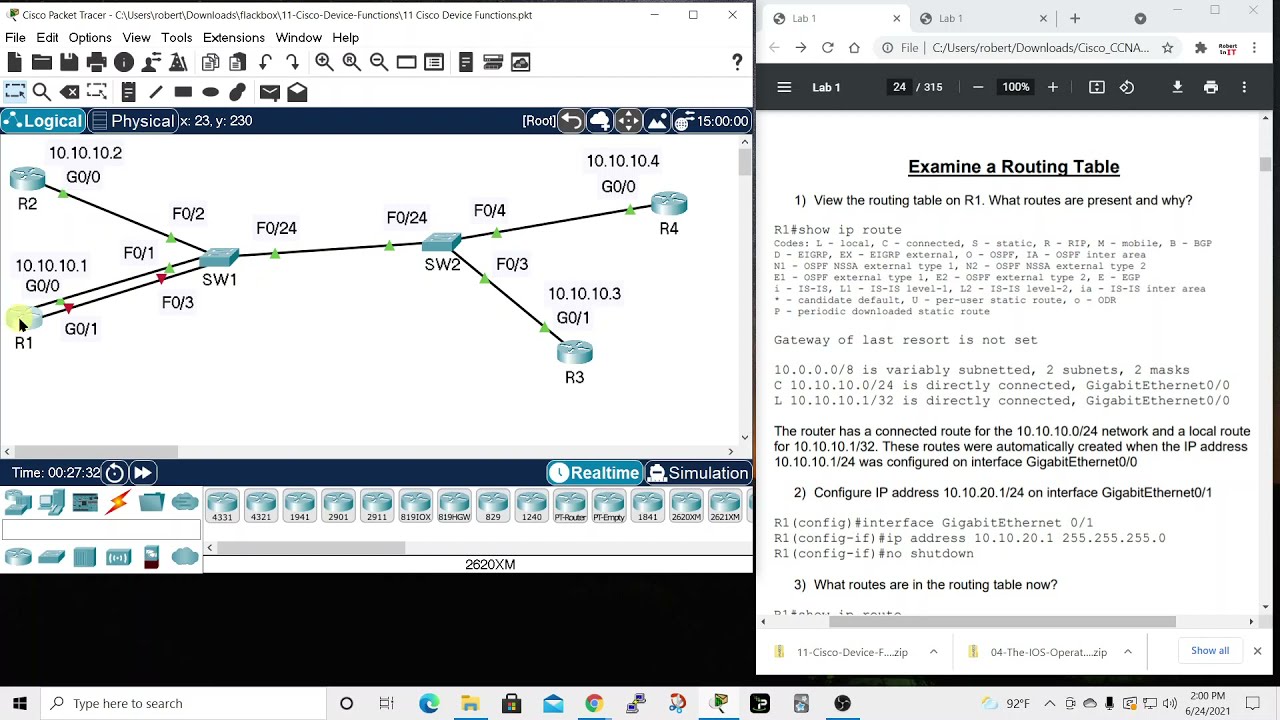Bookmark this page with the star

click(x=1167, y=47)
